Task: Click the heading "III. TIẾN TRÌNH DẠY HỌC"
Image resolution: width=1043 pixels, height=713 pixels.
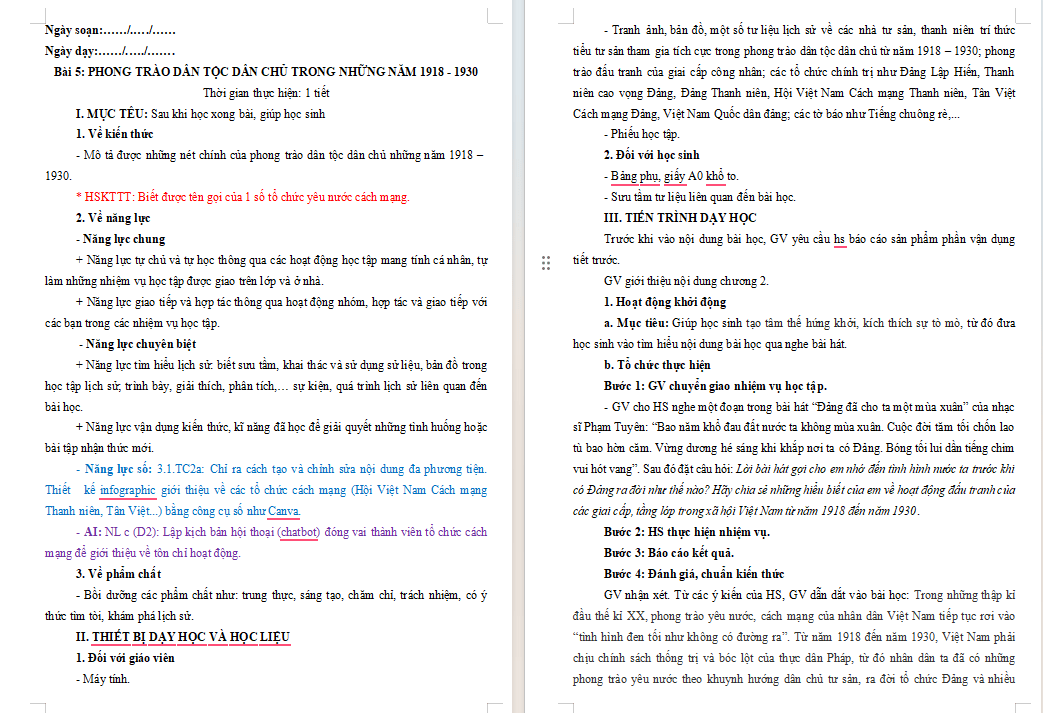Action: [x=680, y=218]
